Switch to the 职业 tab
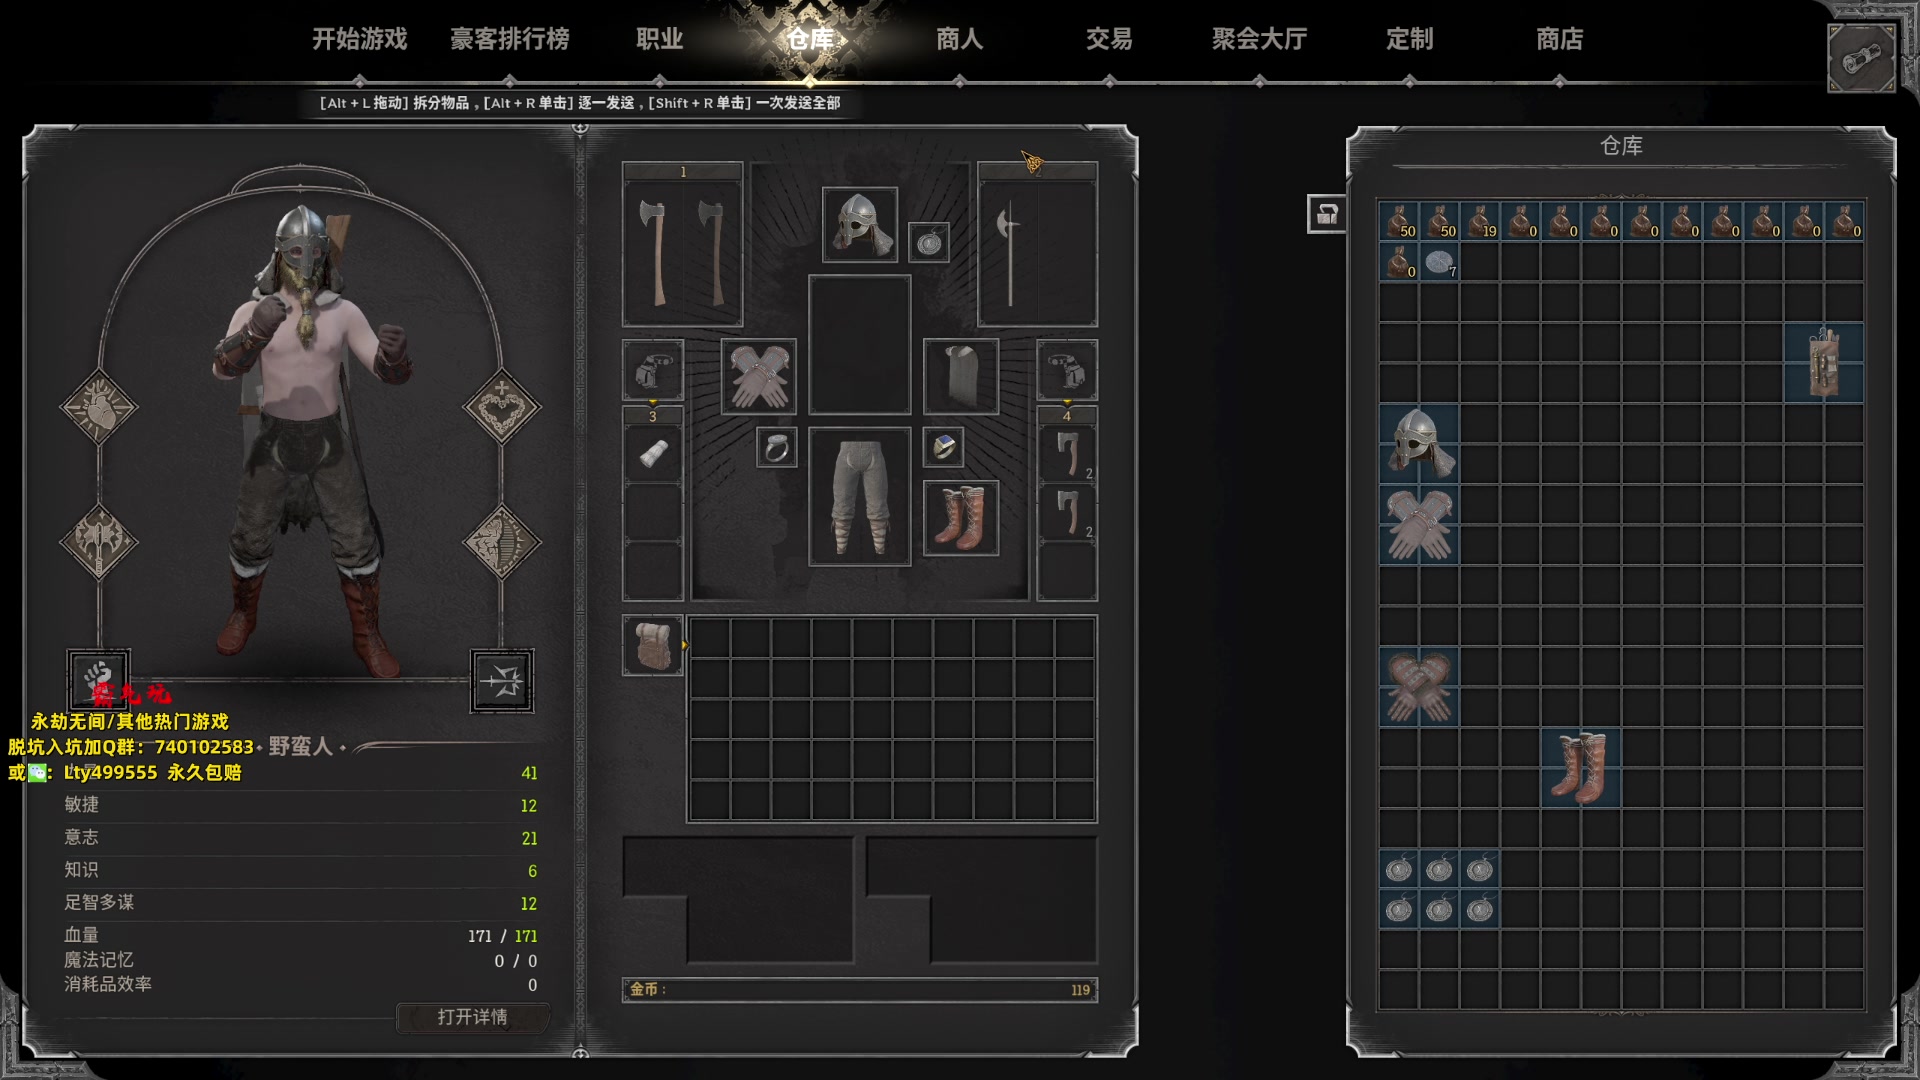The width and height of the screenshot is (1920, 1080). (659, 39)
